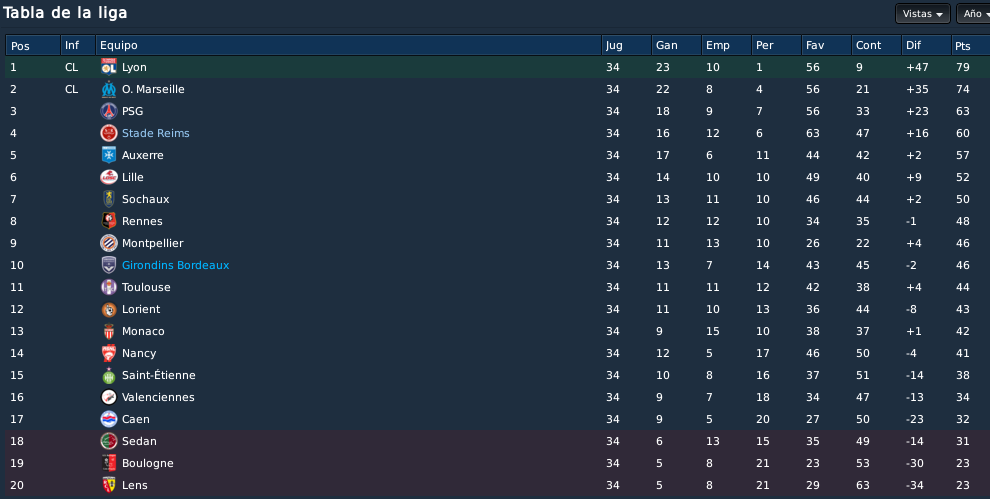Sort table by Dif column header

[926, 45]
